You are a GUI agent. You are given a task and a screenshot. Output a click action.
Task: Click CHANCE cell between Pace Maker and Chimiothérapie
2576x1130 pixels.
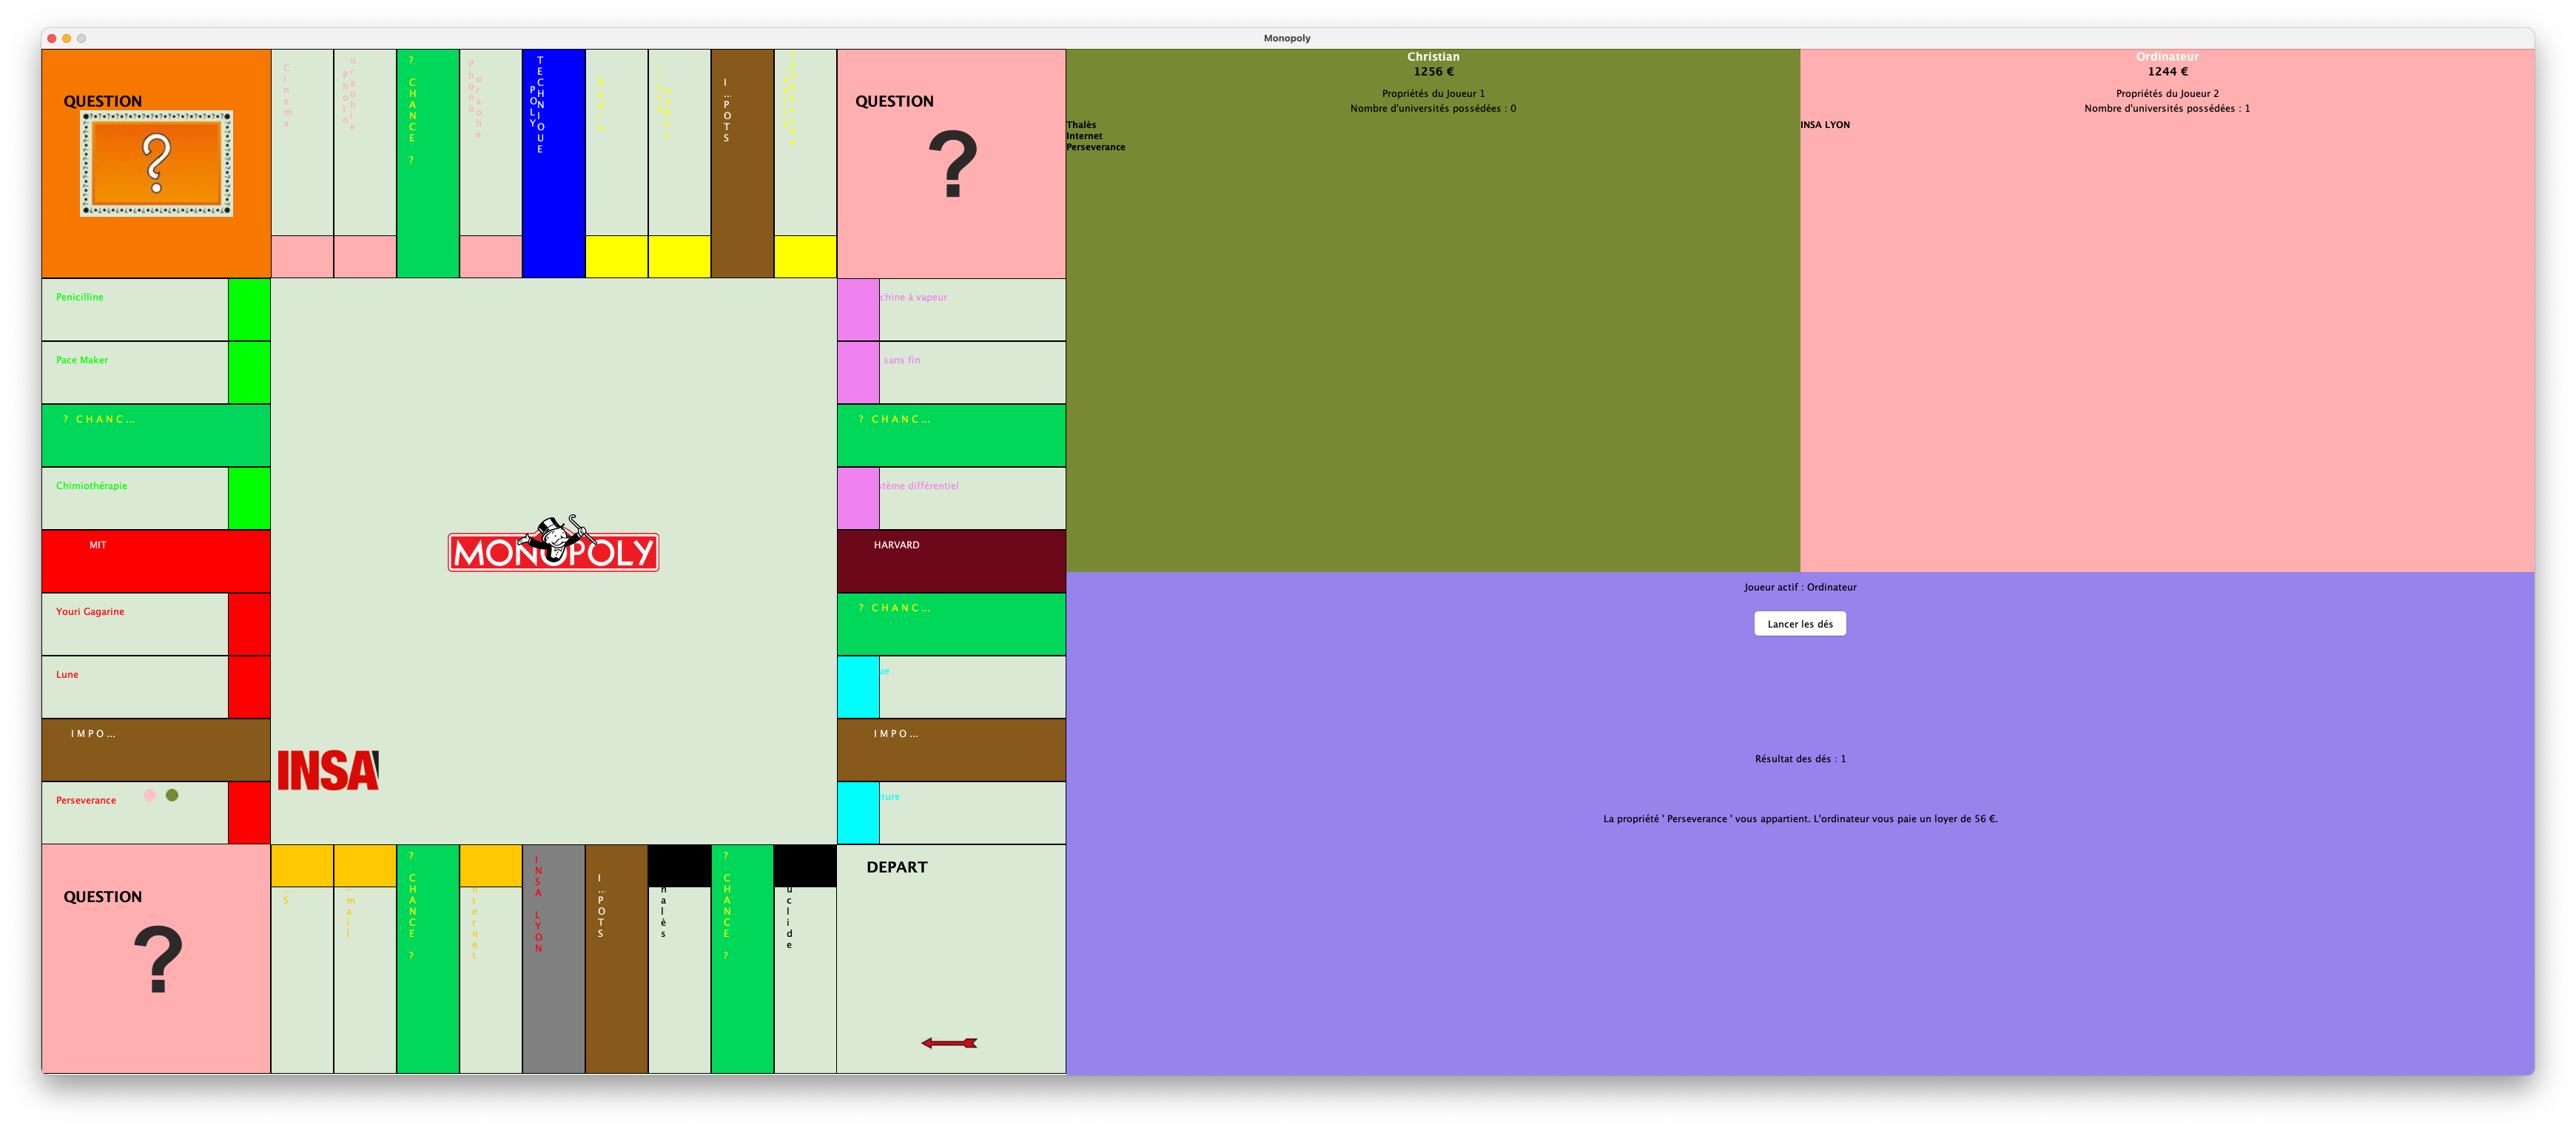click(x=156, y=436)
